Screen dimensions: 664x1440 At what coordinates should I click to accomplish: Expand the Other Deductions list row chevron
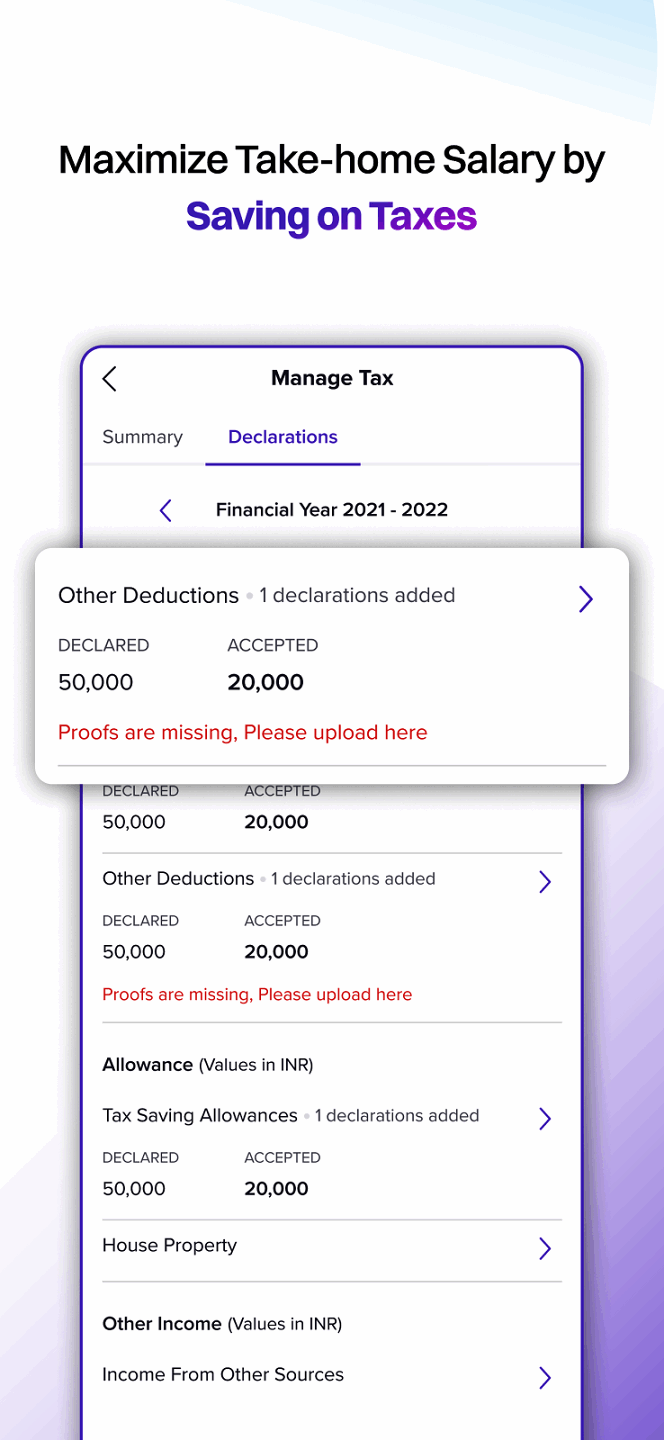click(545, 881)
